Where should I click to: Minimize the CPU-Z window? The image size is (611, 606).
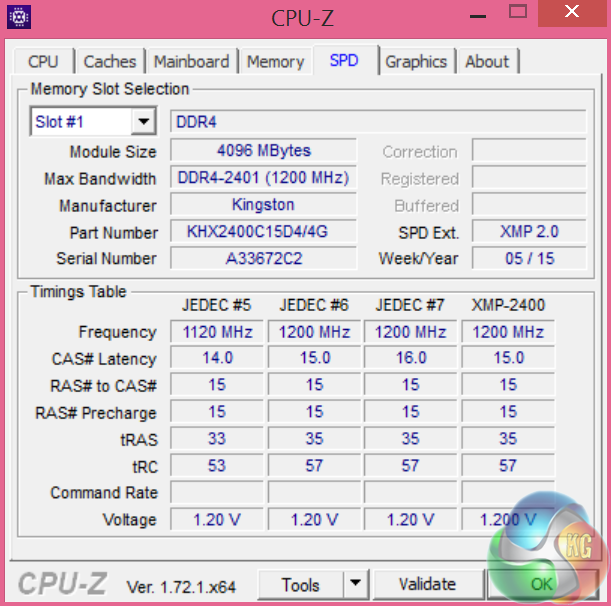pos(478,16)
